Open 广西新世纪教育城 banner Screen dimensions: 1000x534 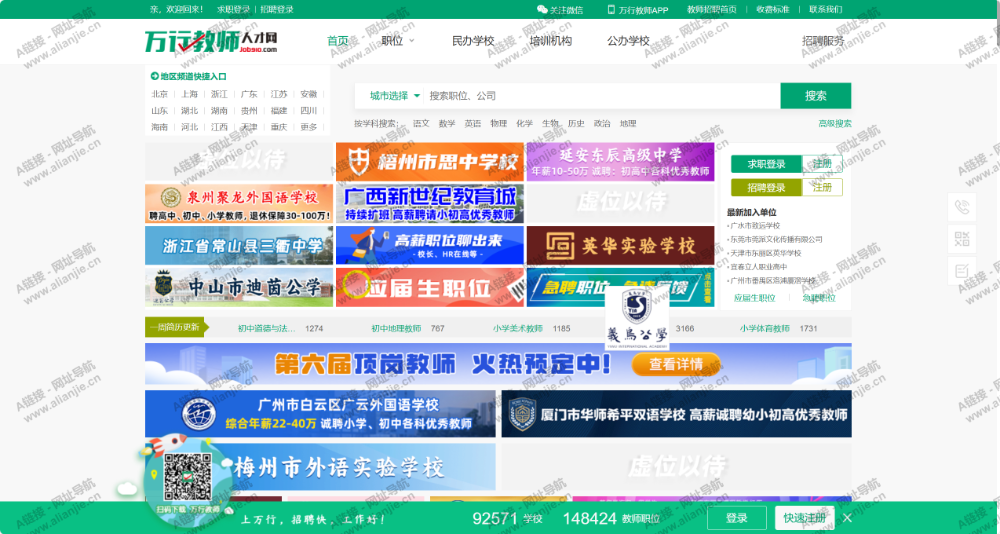(430, 204)
